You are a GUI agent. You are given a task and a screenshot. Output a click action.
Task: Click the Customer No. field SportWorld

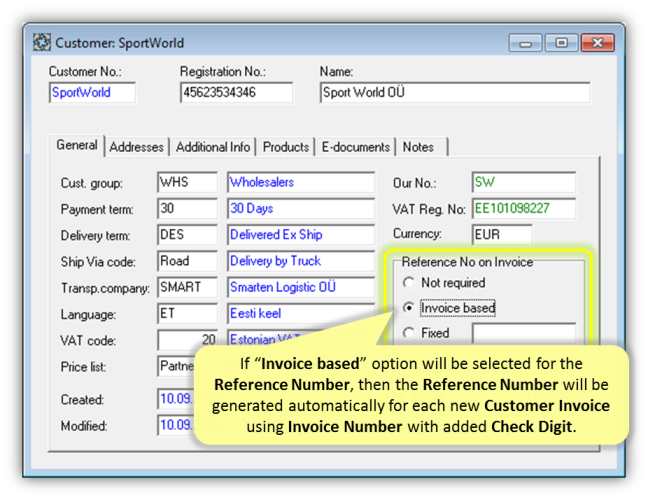click(x=93, y=93)
